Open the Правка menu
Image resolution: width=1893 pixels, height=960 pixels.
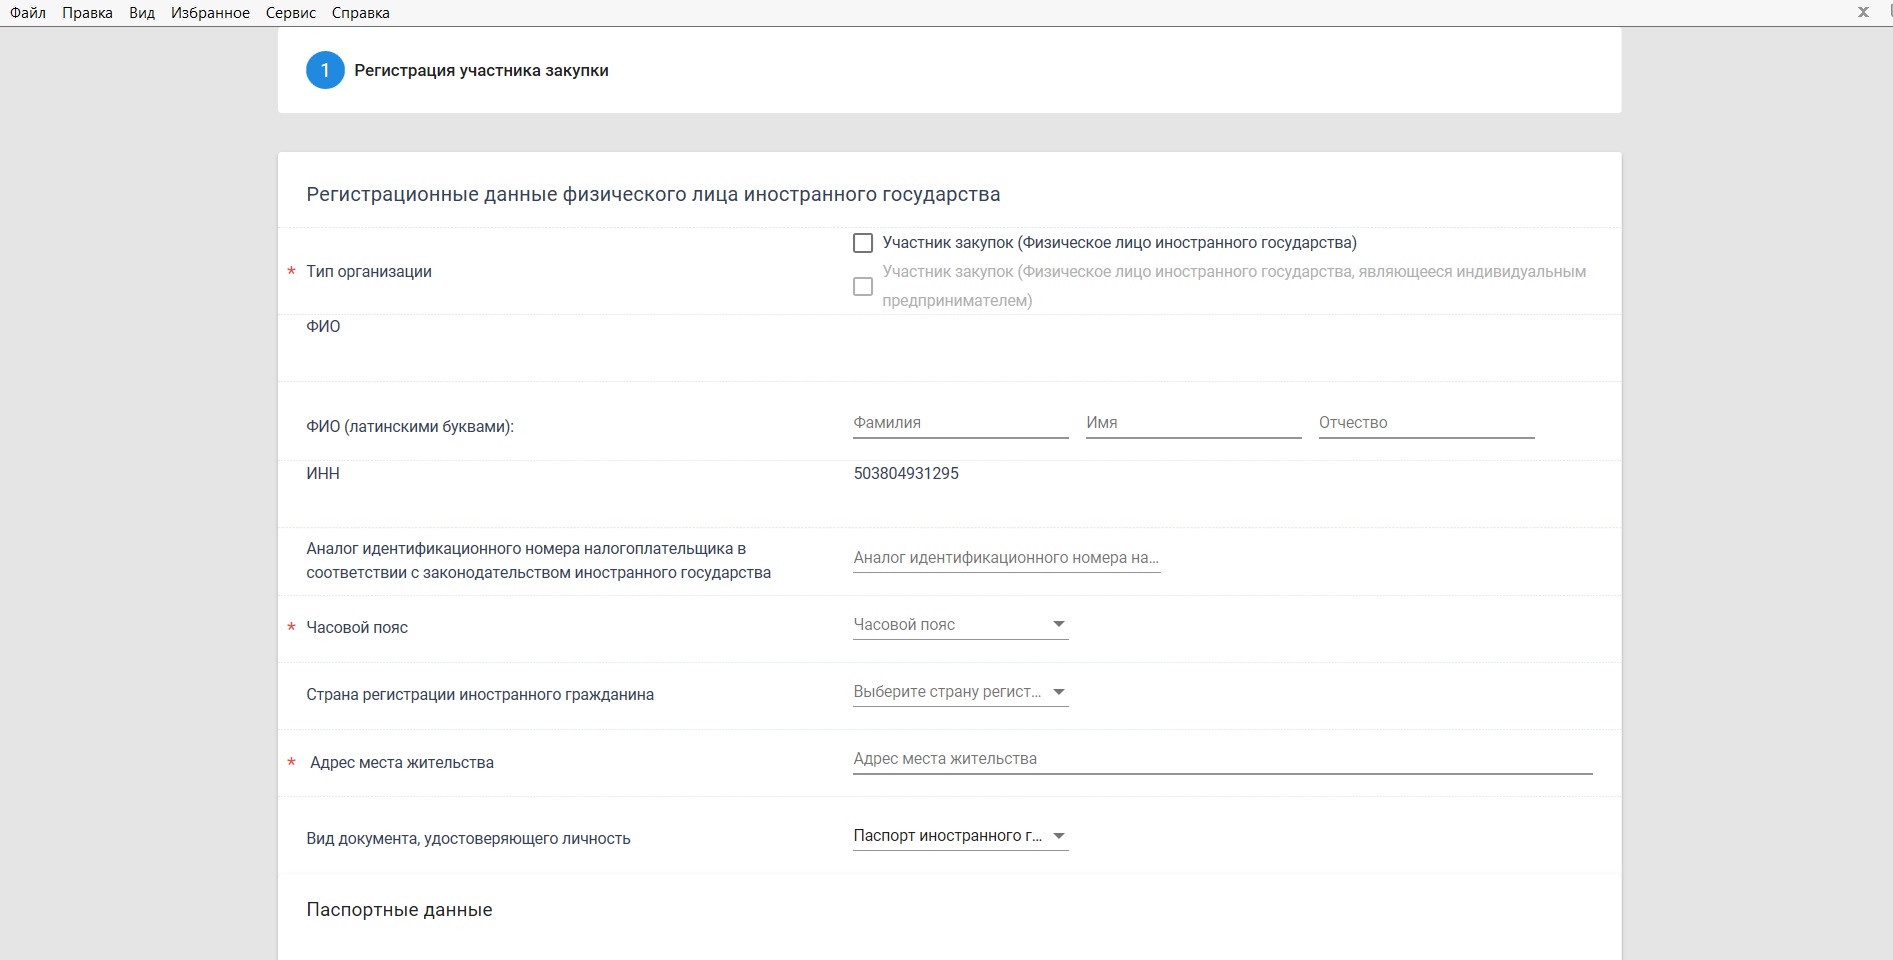point(87,13)
